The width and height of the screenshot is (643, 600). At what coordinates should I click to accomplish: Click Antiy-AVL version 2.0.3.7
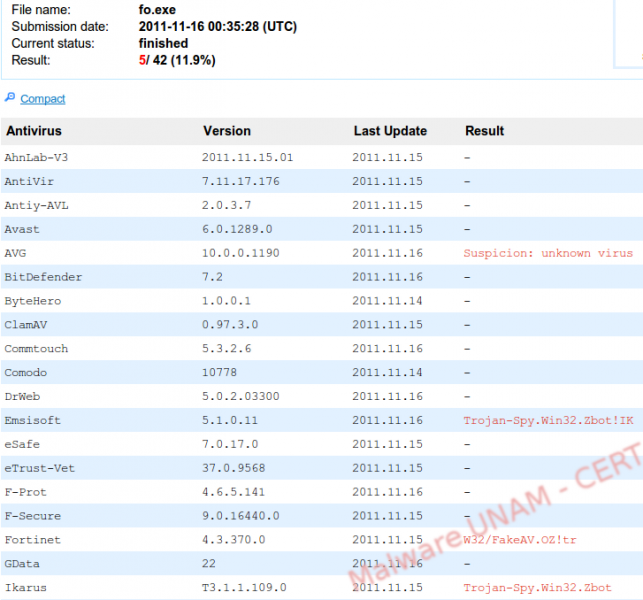(x=226, y=205)
